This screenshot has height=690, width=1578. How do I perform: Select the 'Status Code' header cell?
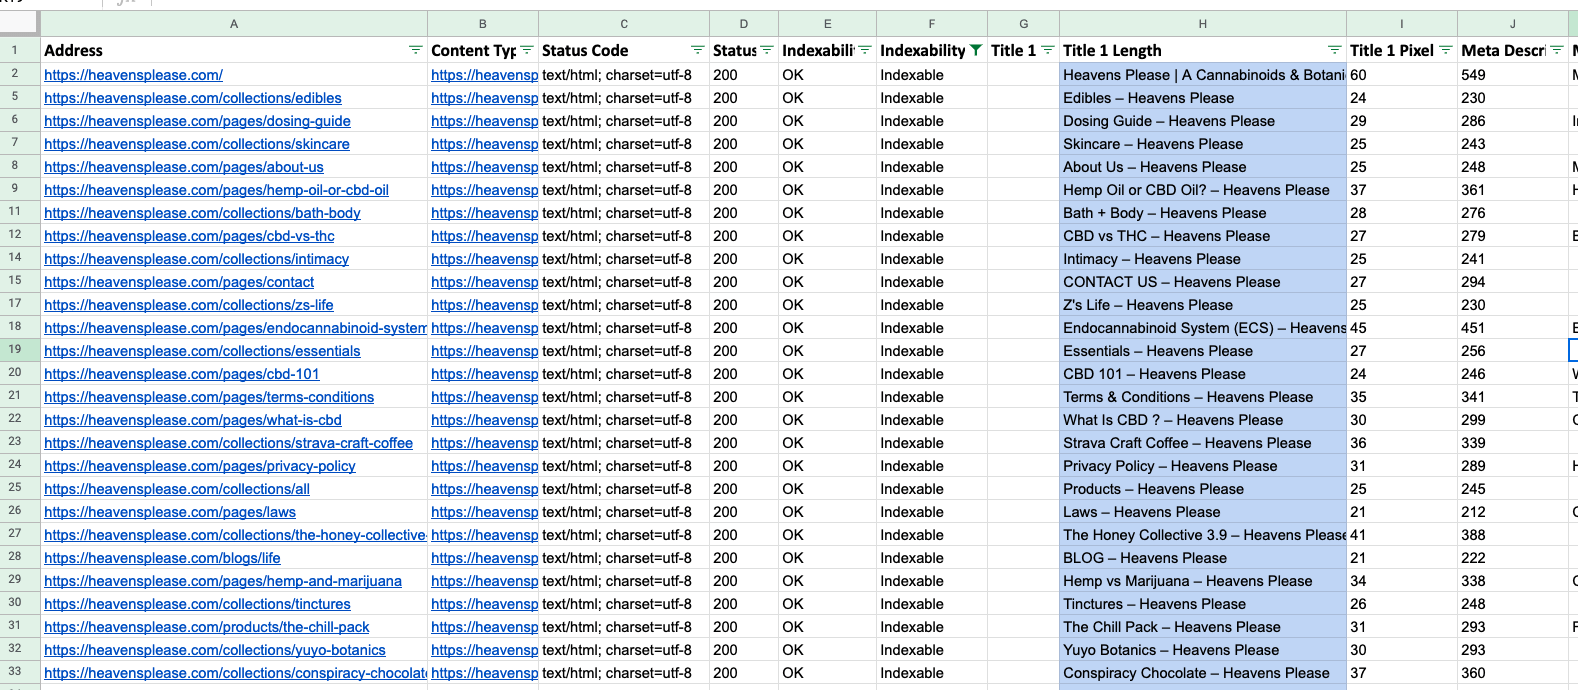coord(624,50)
